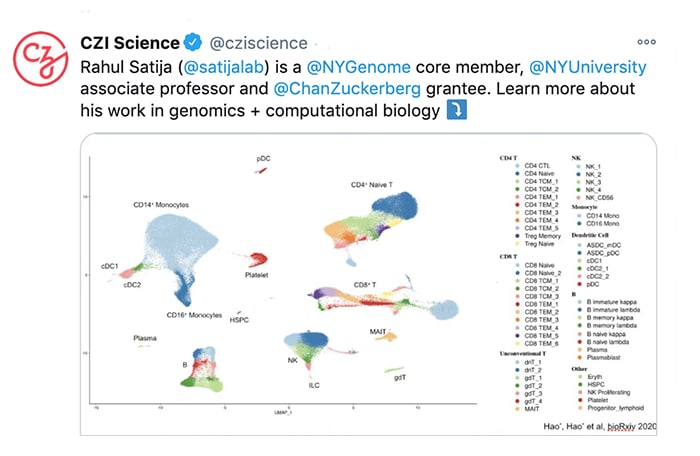Image resolution: width=700 pixels, height=456 pixels.
Task: Open the UMAP figure image thumbnail
Action: point(368,284)
